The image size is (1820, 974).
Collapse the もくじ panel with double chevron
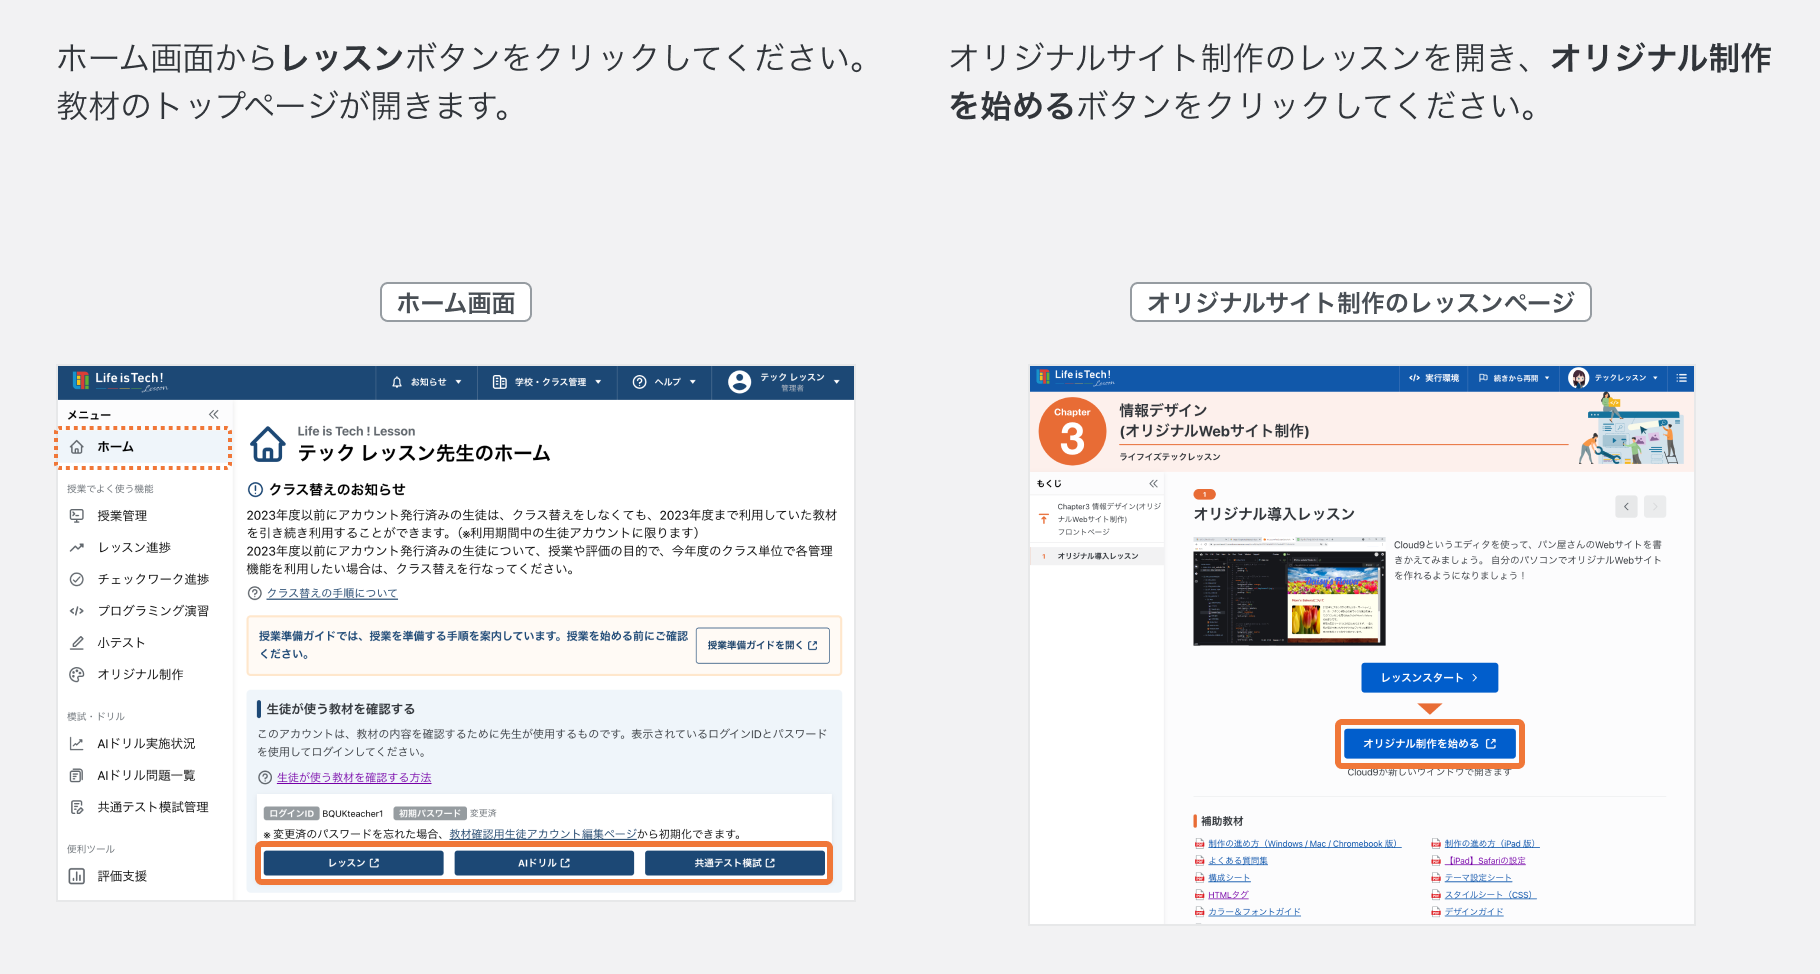[x=1153, y=483]
